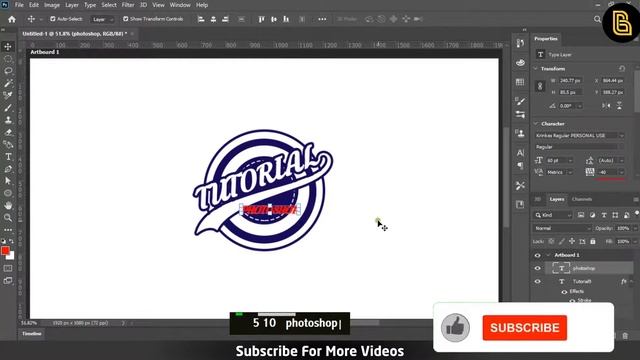Open the Filter menu
Screen dimensions: 640x360
pos(128,5)
